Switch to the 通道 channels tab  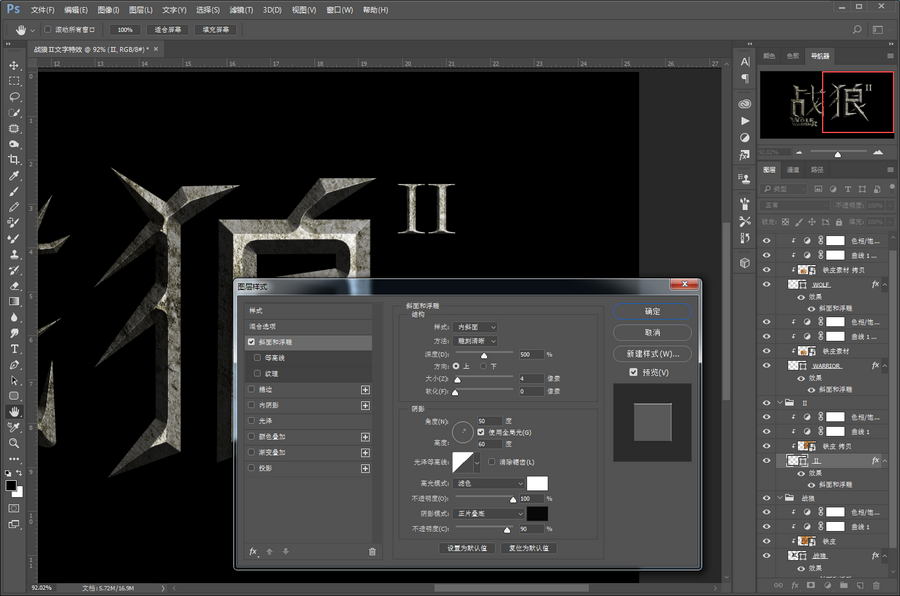point(793,170)
